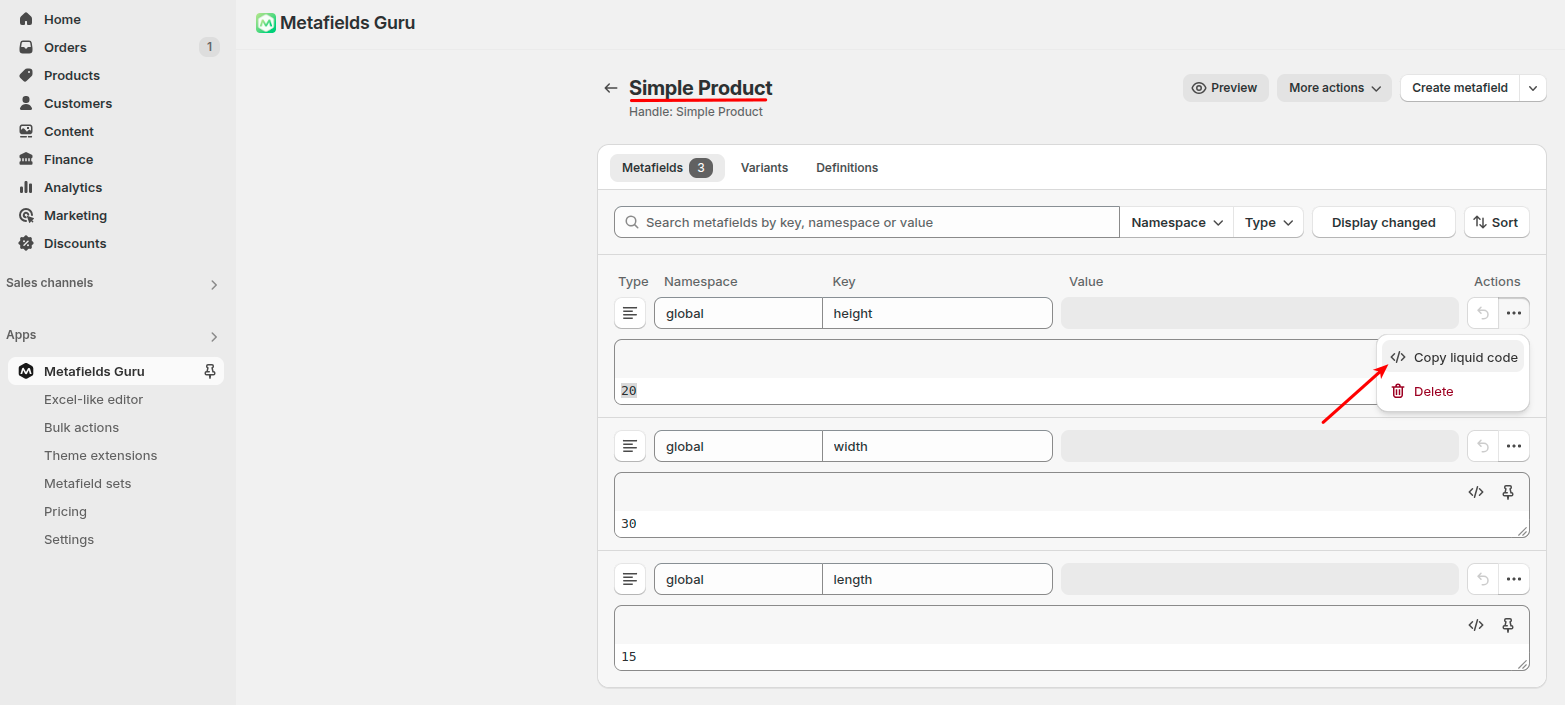Click the namespace field of height row
The image size is (1565, 705).
tap(738, 313)
